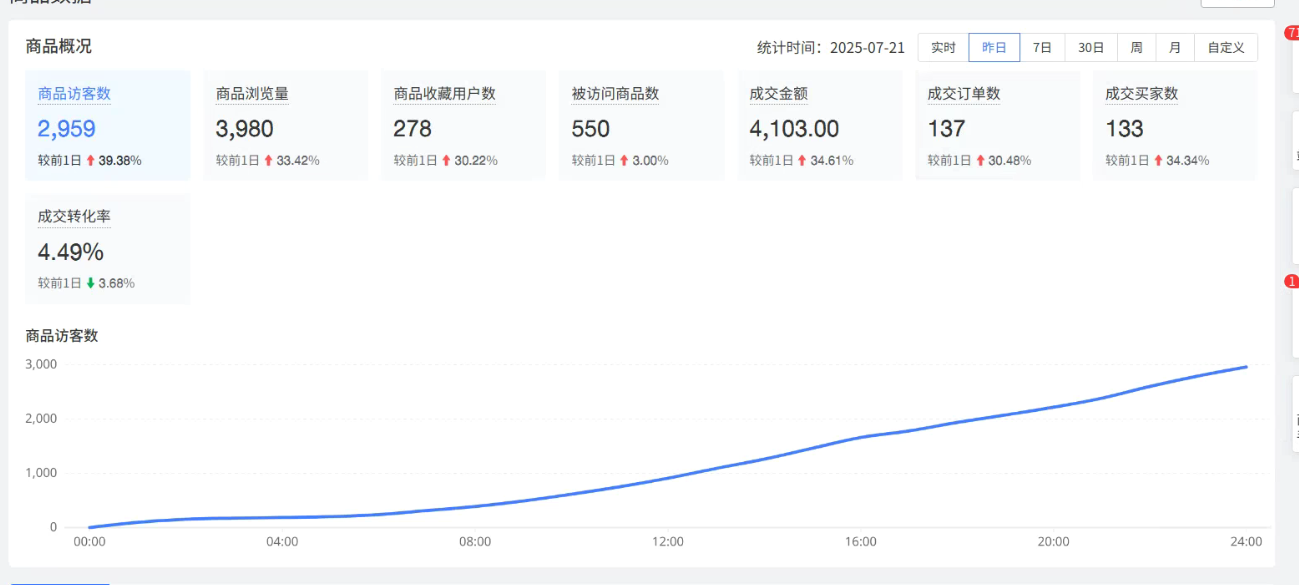Switch to the 实时 real-time view
1299x585 pixels.
944,47
